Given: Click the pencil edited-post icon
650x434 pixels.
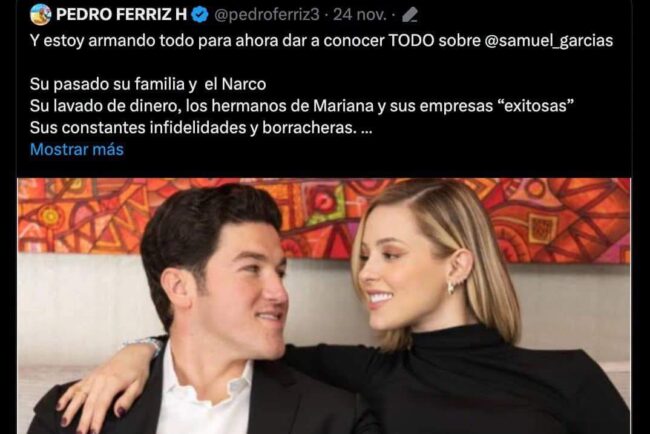Looking at the screenshot, I should 410,15.
